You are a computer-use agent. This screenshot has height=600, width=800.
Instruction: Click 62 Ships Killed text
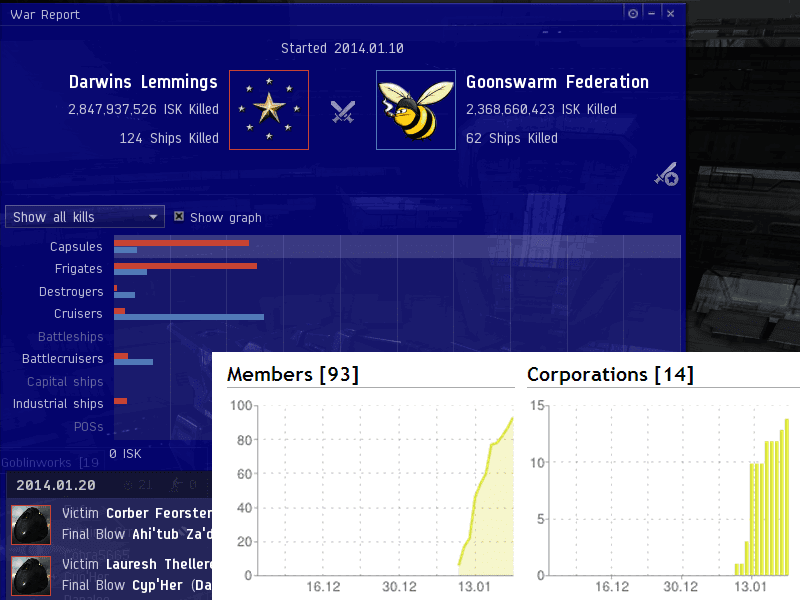click(x=512, y=138)
